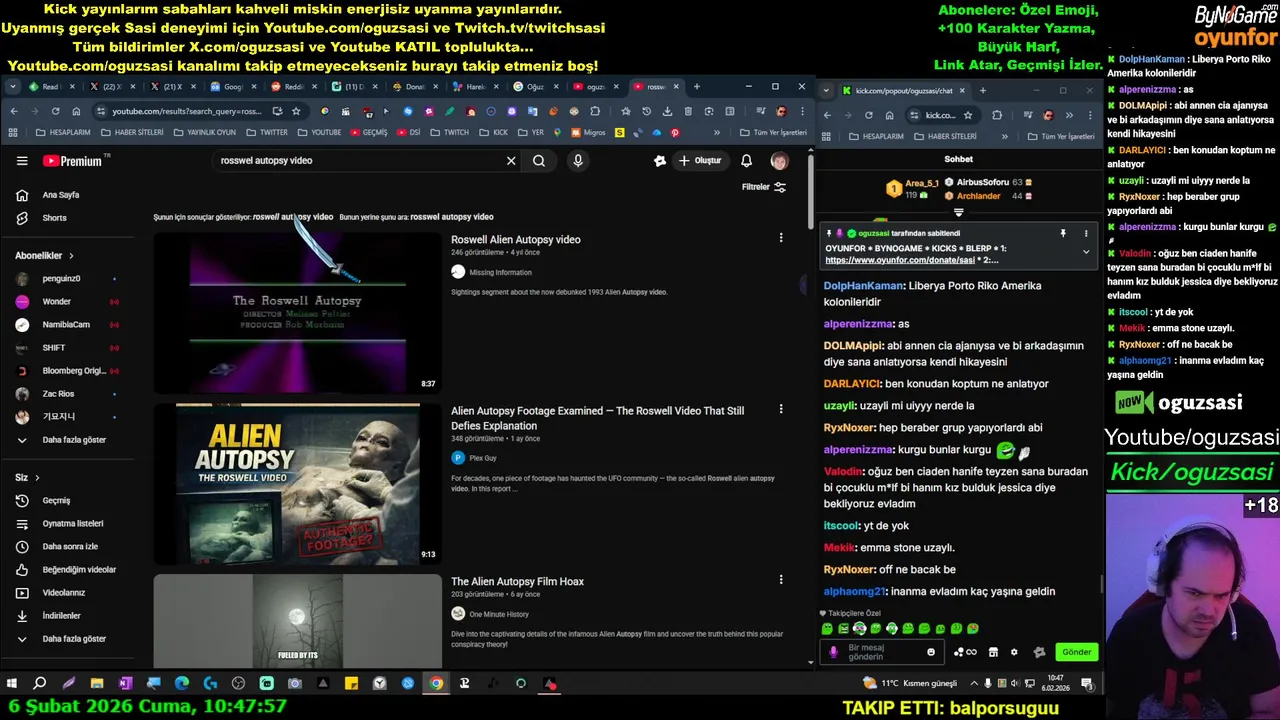1280x720 pixels.
Task: Open the Filtreler search filters
Action: pyautogui.click(x=764, y=187)
